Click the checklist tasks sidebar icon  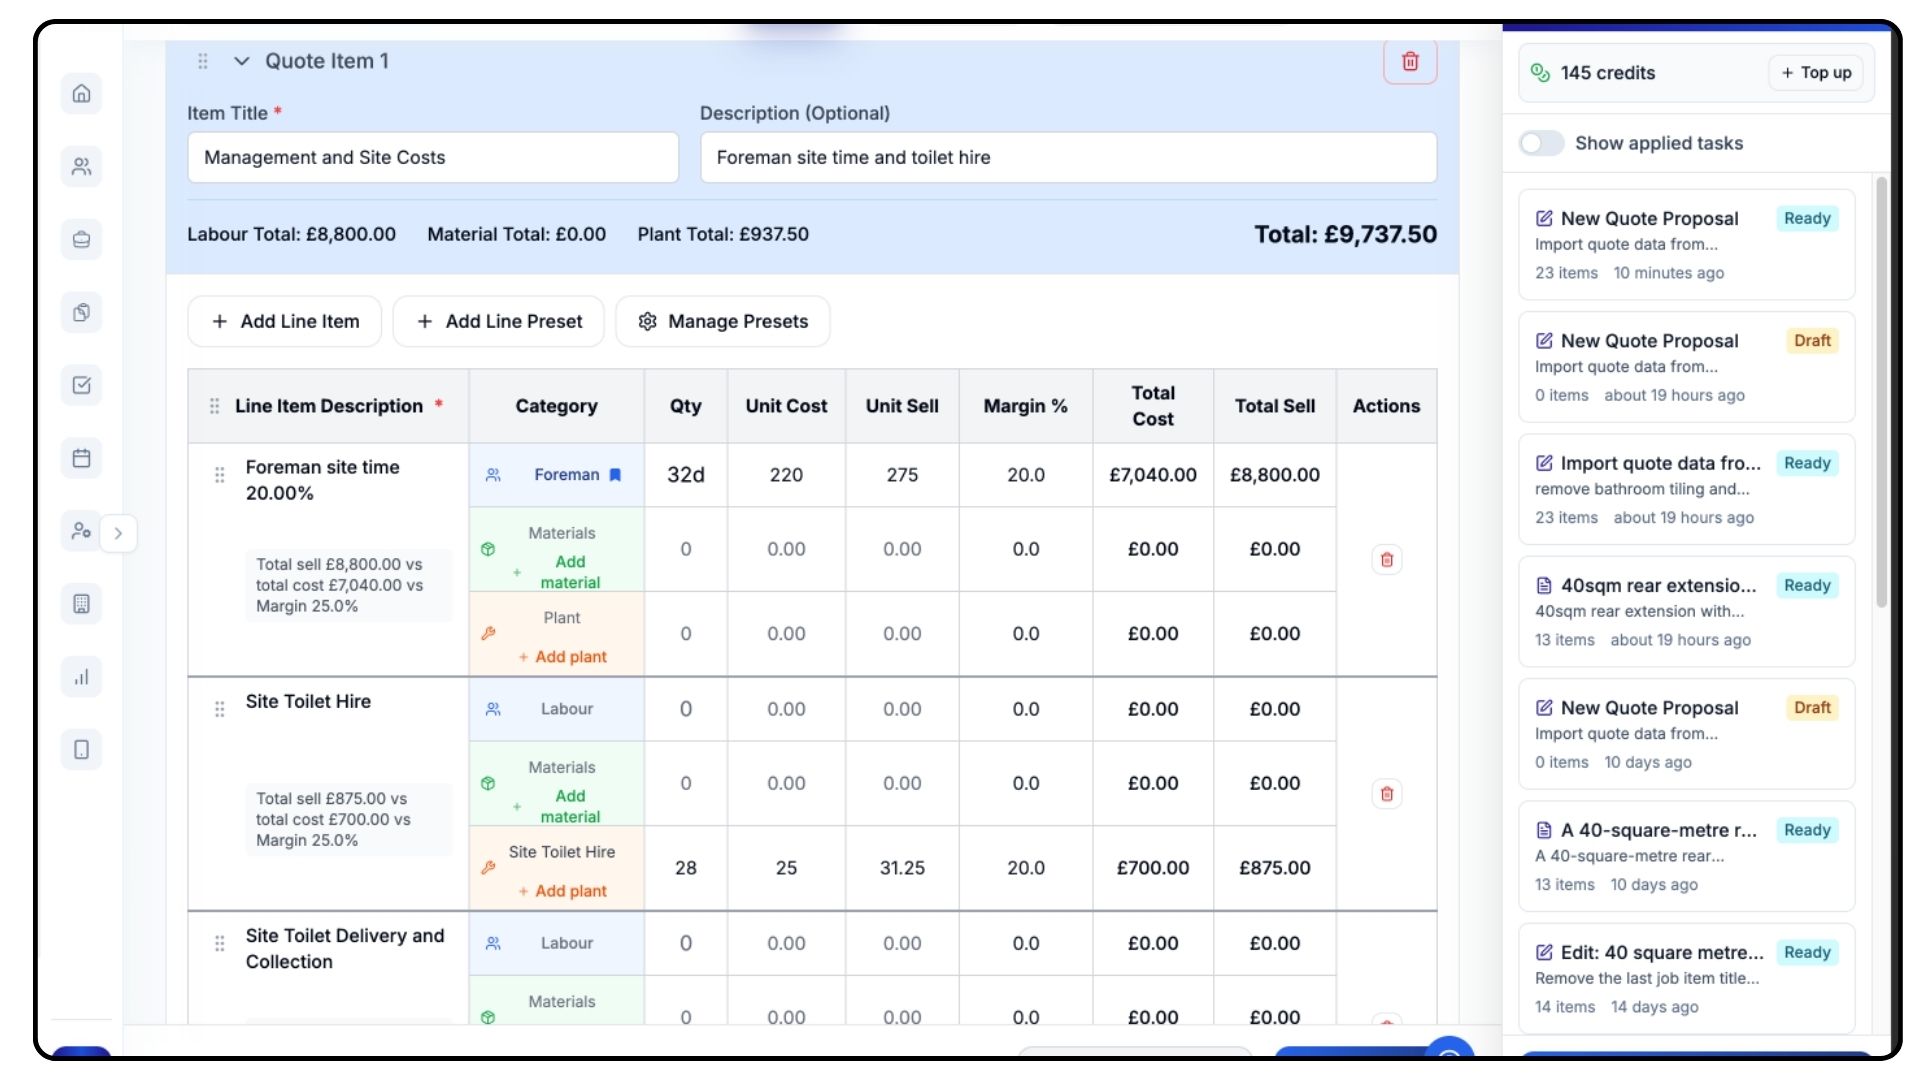pos(82,385)
